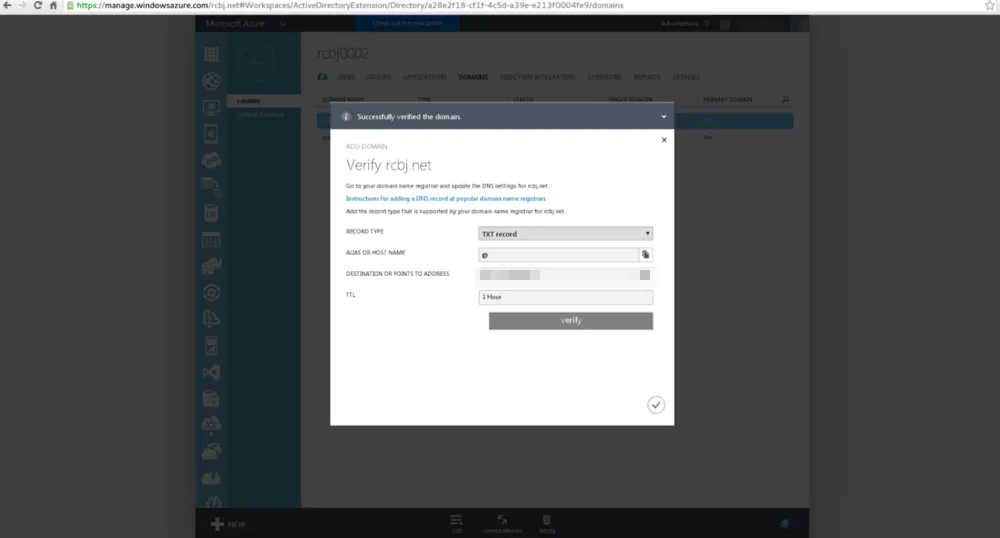1000x538 pixels.
Task: Reload the page with the browser refresh button
Action: (x=38, y=6)
